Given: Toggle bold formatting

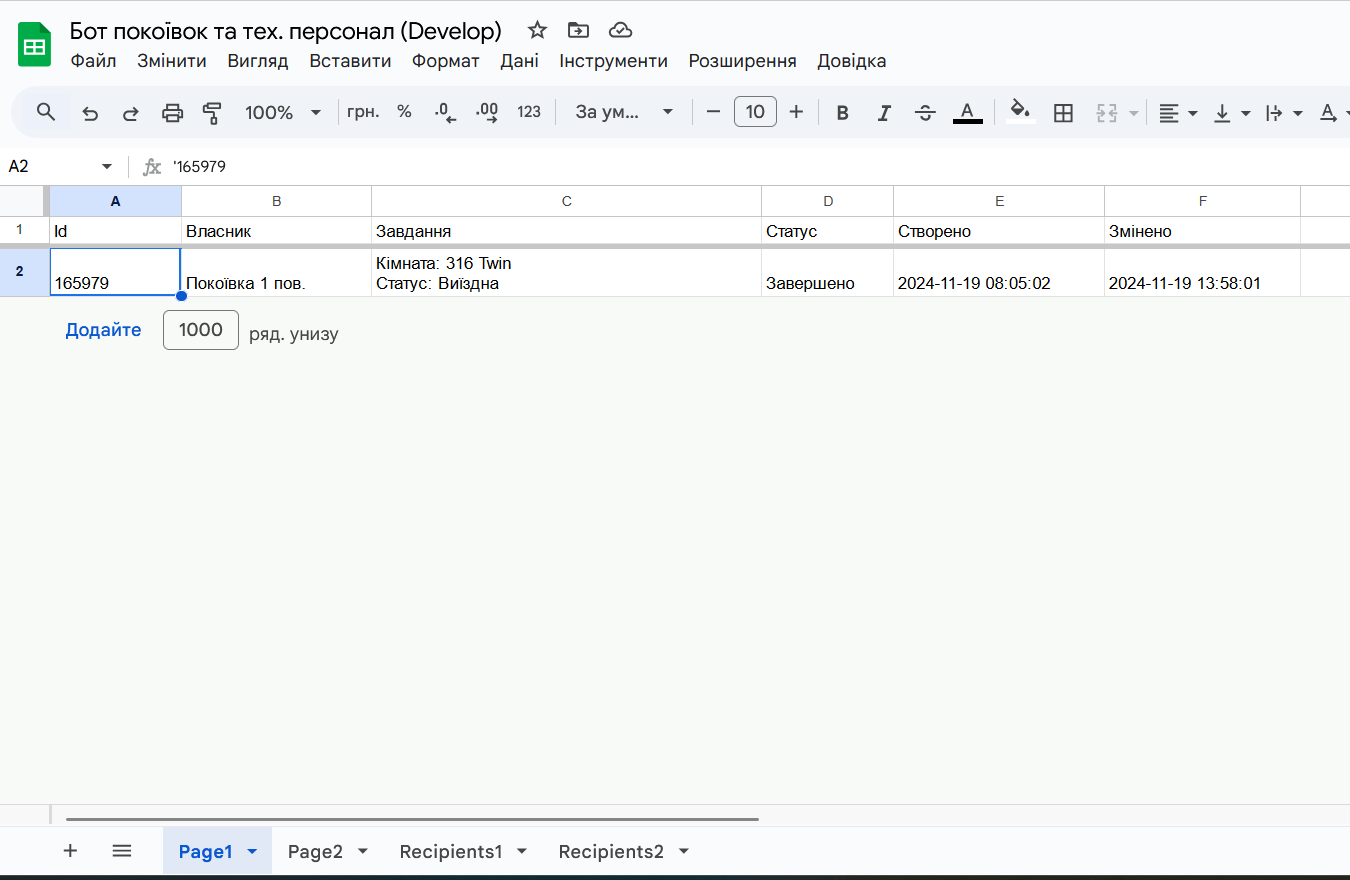Looking at the screenshot, I should [x=842, y=113].
